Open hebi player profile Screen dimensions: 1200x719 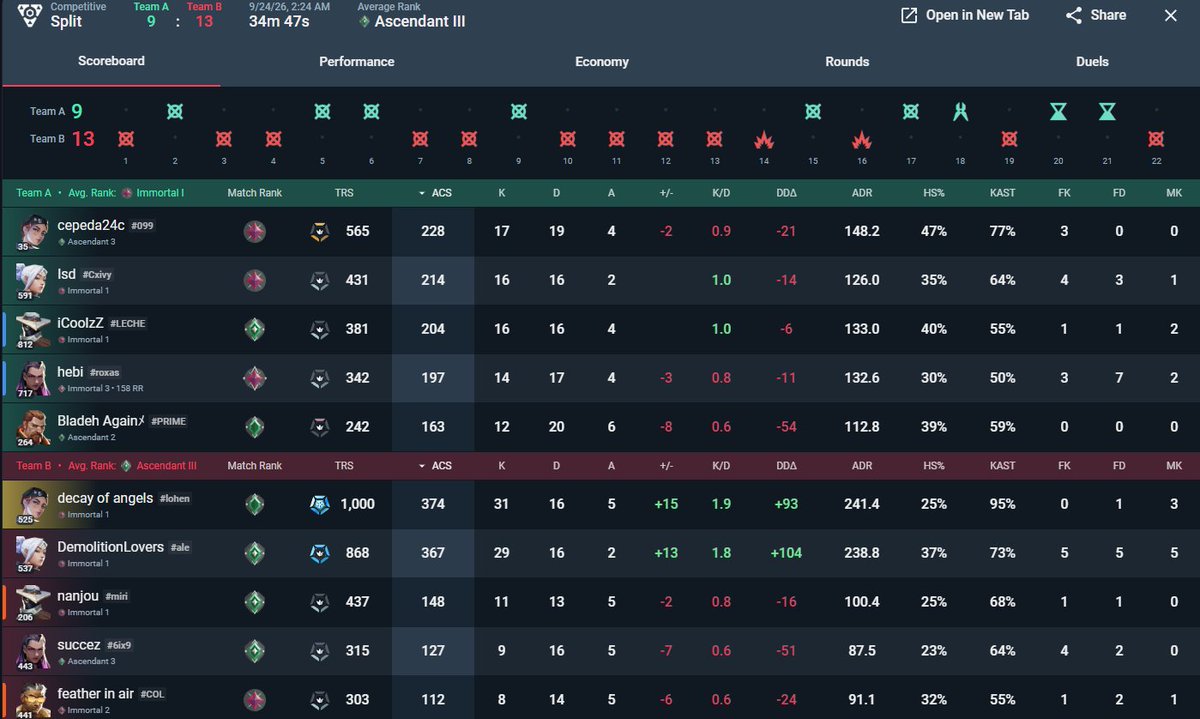coord(70,372)
